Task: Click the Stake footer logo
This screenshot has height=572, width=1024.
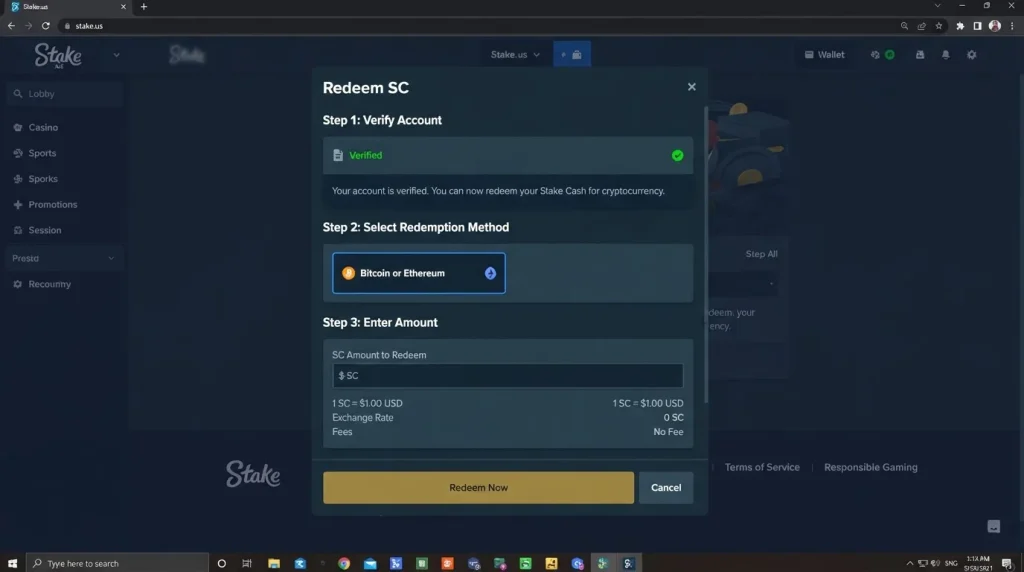Action: (x=253, y=474)
